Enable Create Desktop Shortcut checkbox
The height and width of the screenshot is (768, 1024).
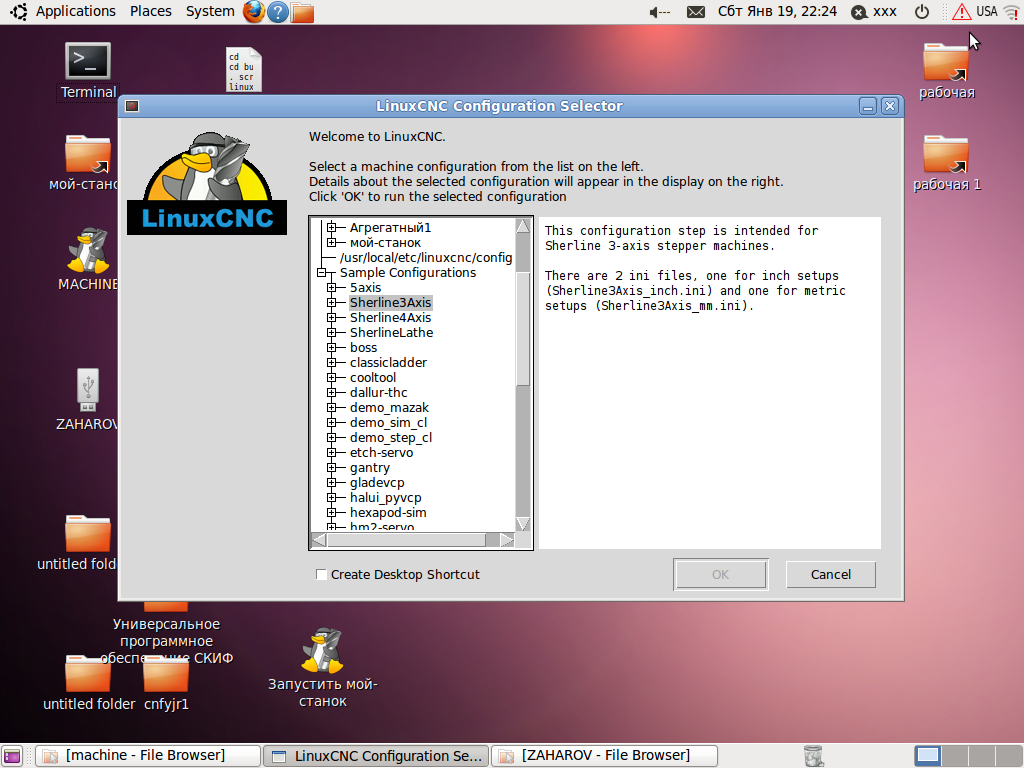pos(321,575)
